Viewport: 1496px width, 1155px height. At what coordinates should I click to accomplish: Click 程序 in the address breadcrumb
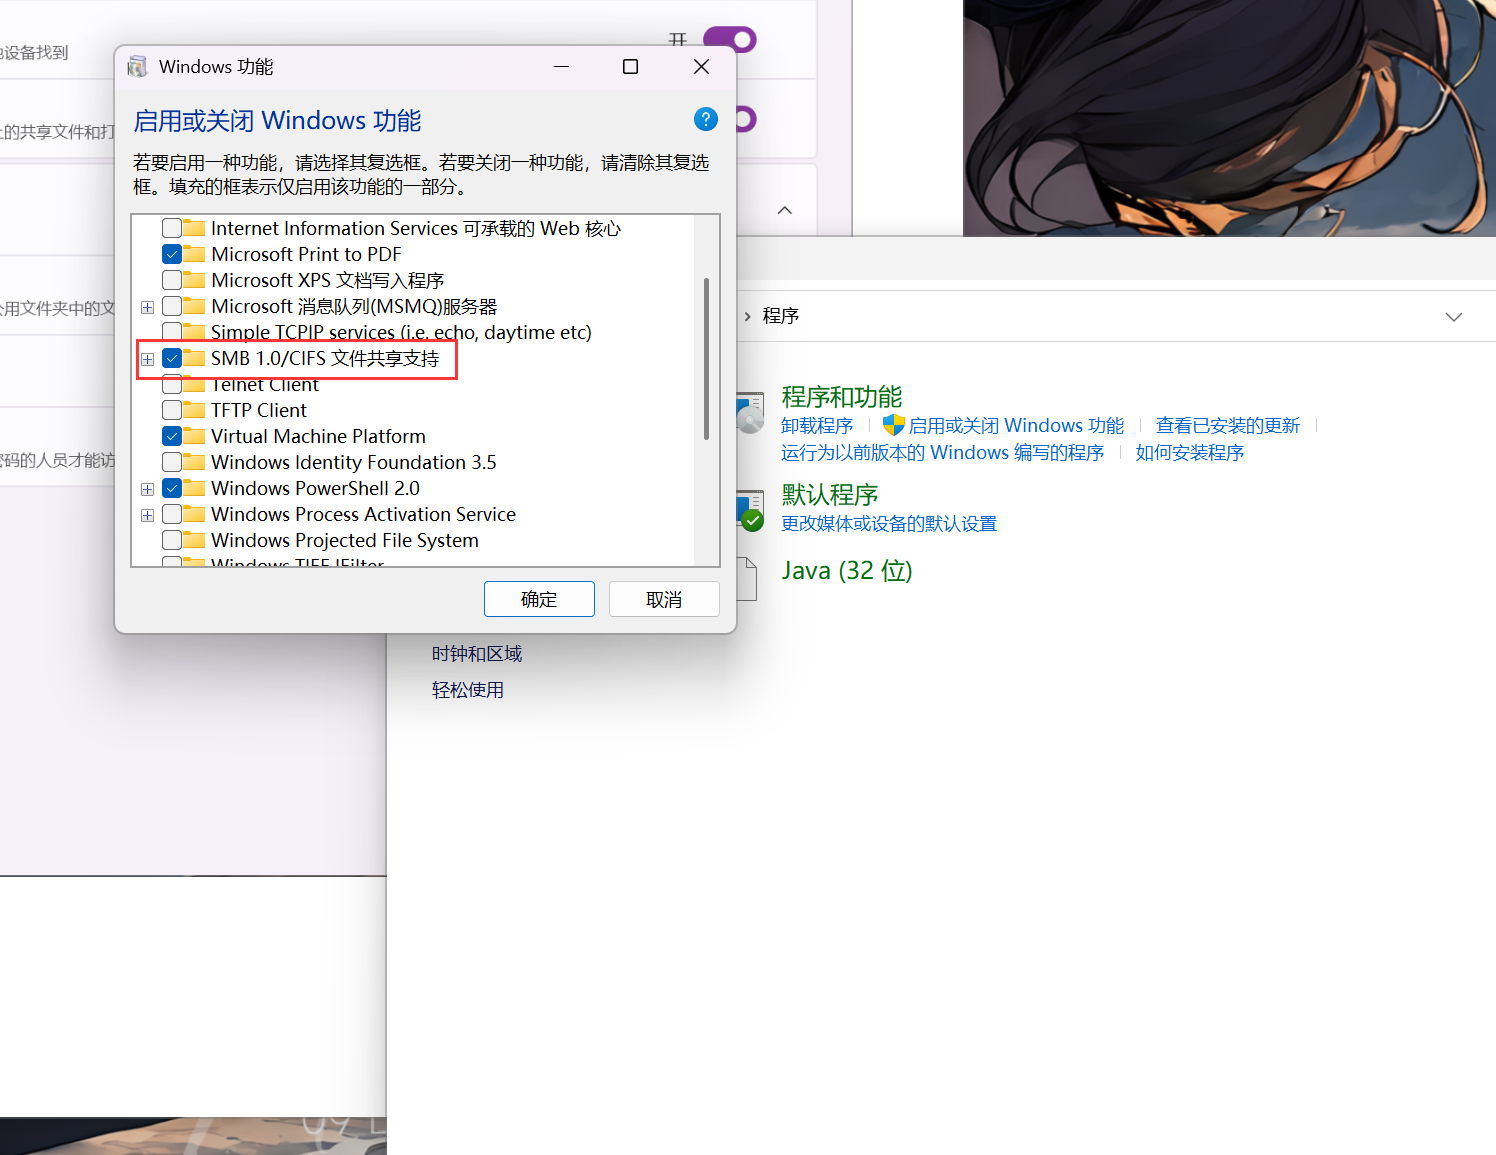pyautogui.click(x=781, y=316)
